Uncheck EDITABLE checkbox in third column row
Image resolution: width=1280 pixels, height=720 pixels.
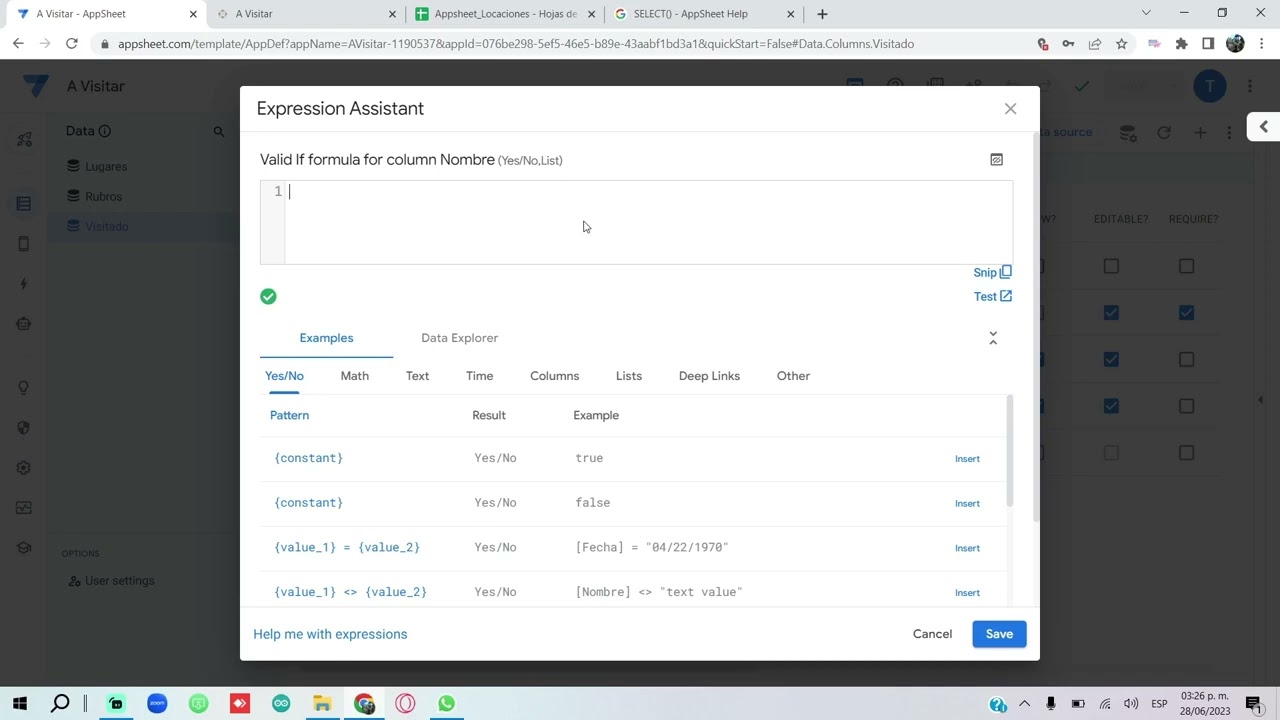click(1111, 359)
